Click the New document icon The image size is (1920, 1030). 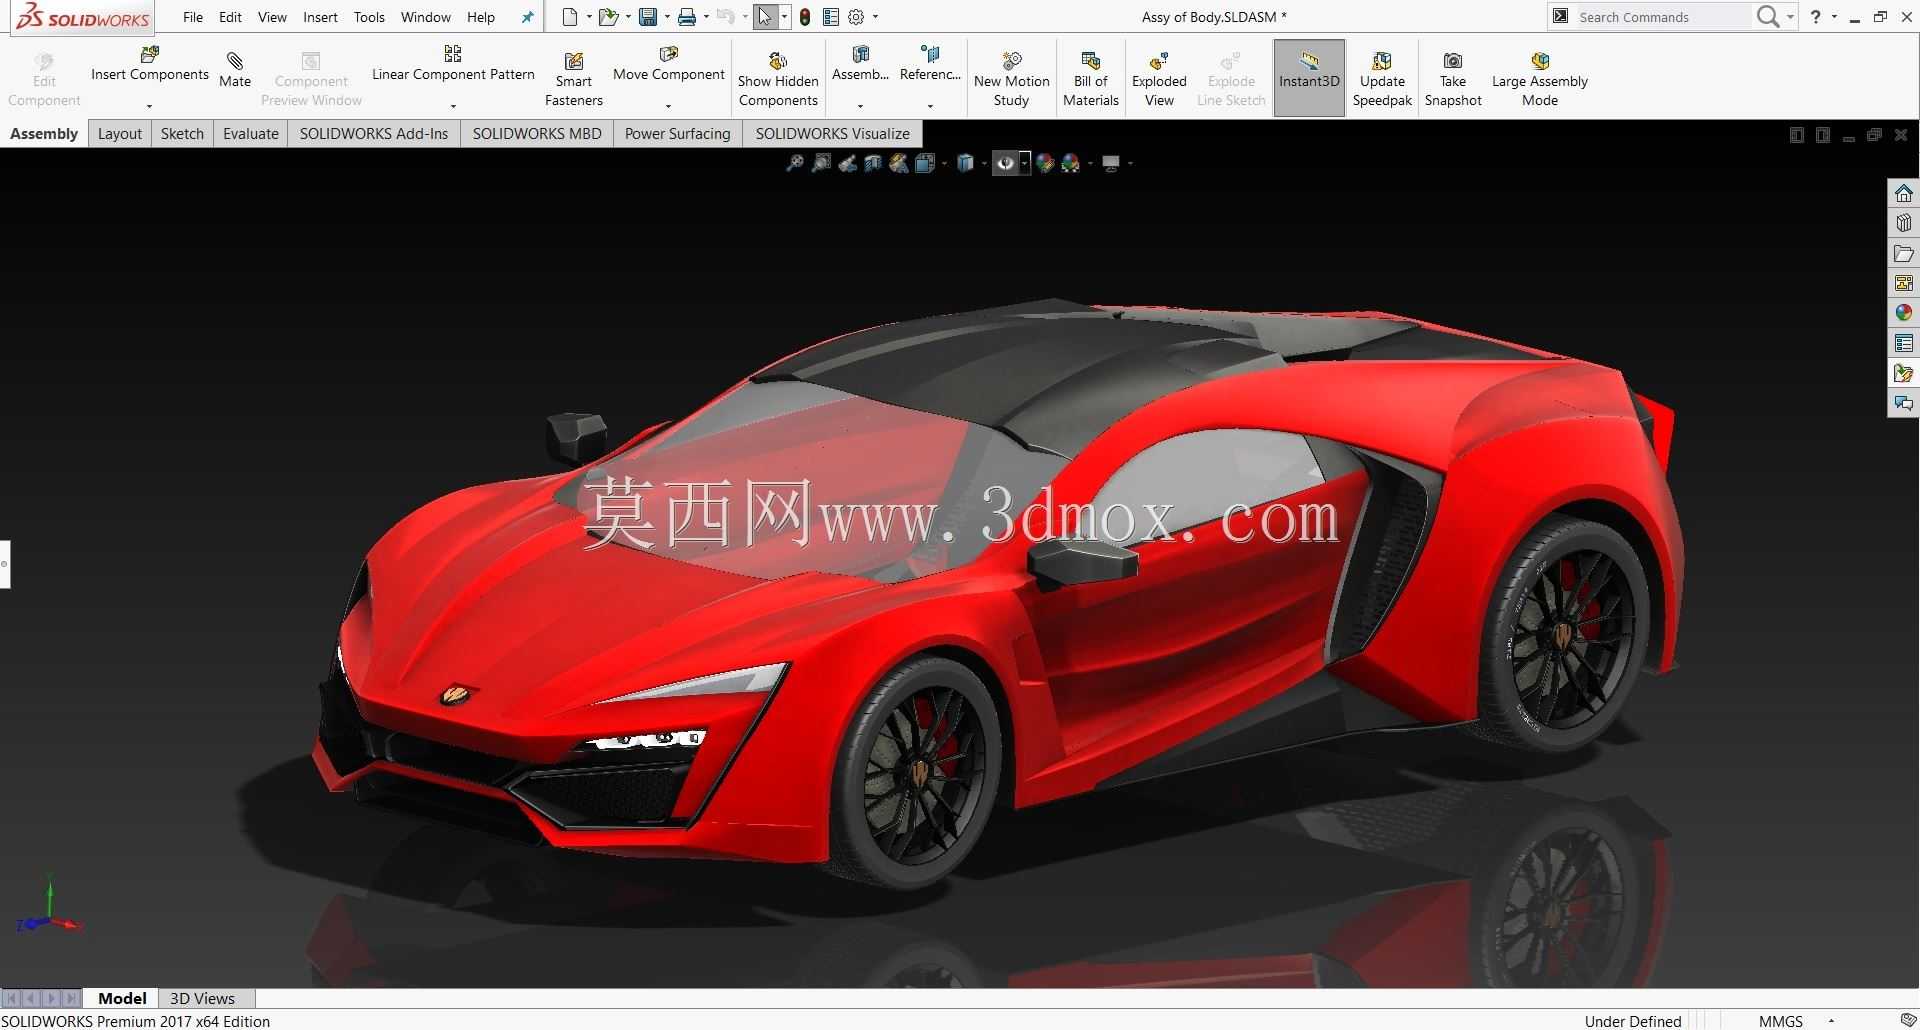570,17
